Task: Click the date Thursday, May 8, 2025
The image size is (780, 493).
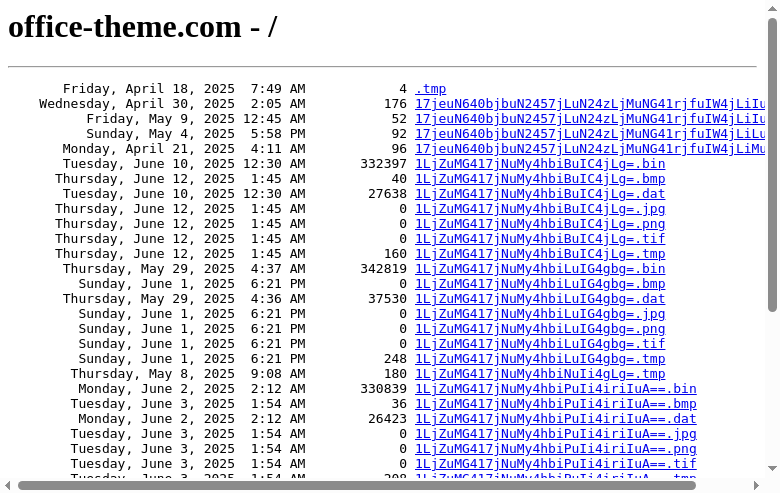Action: coord(153,374)
